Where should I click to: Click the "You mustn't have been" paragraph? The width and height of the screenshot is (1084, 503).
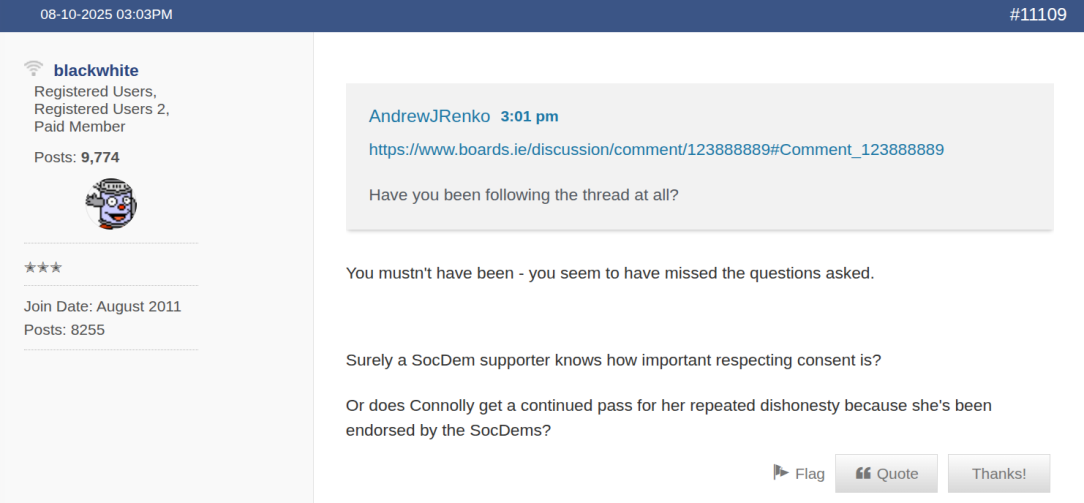point(609,272)
